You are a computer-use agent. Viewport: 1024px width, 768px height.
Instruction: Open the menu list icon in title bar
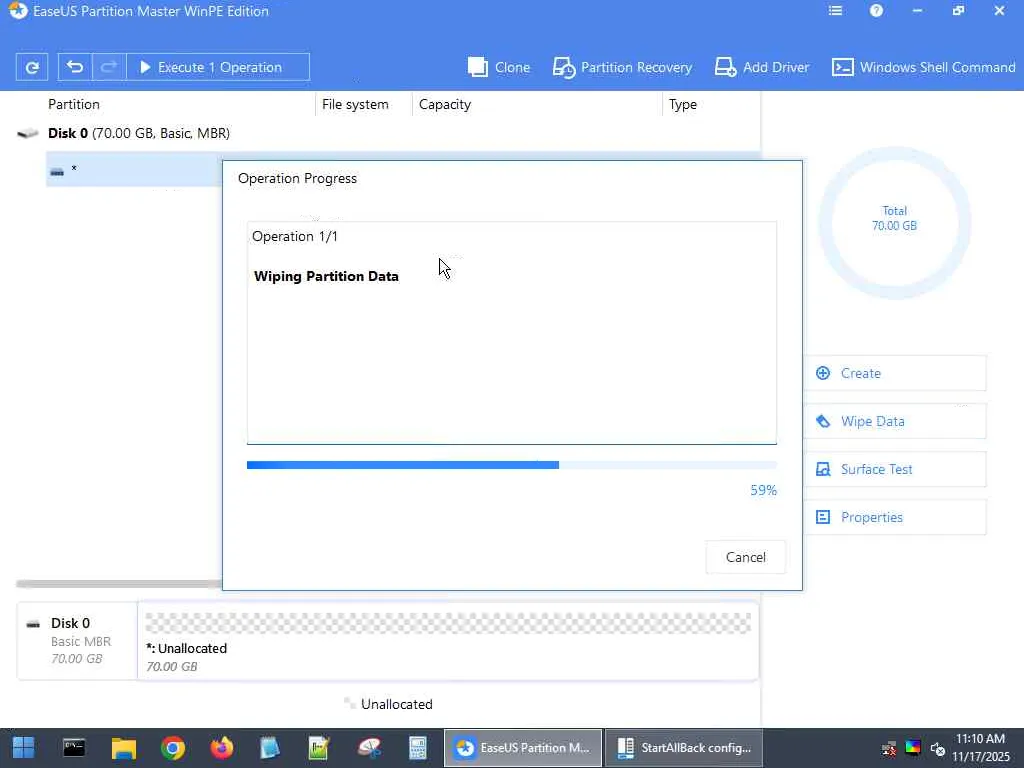click(835, 10)
